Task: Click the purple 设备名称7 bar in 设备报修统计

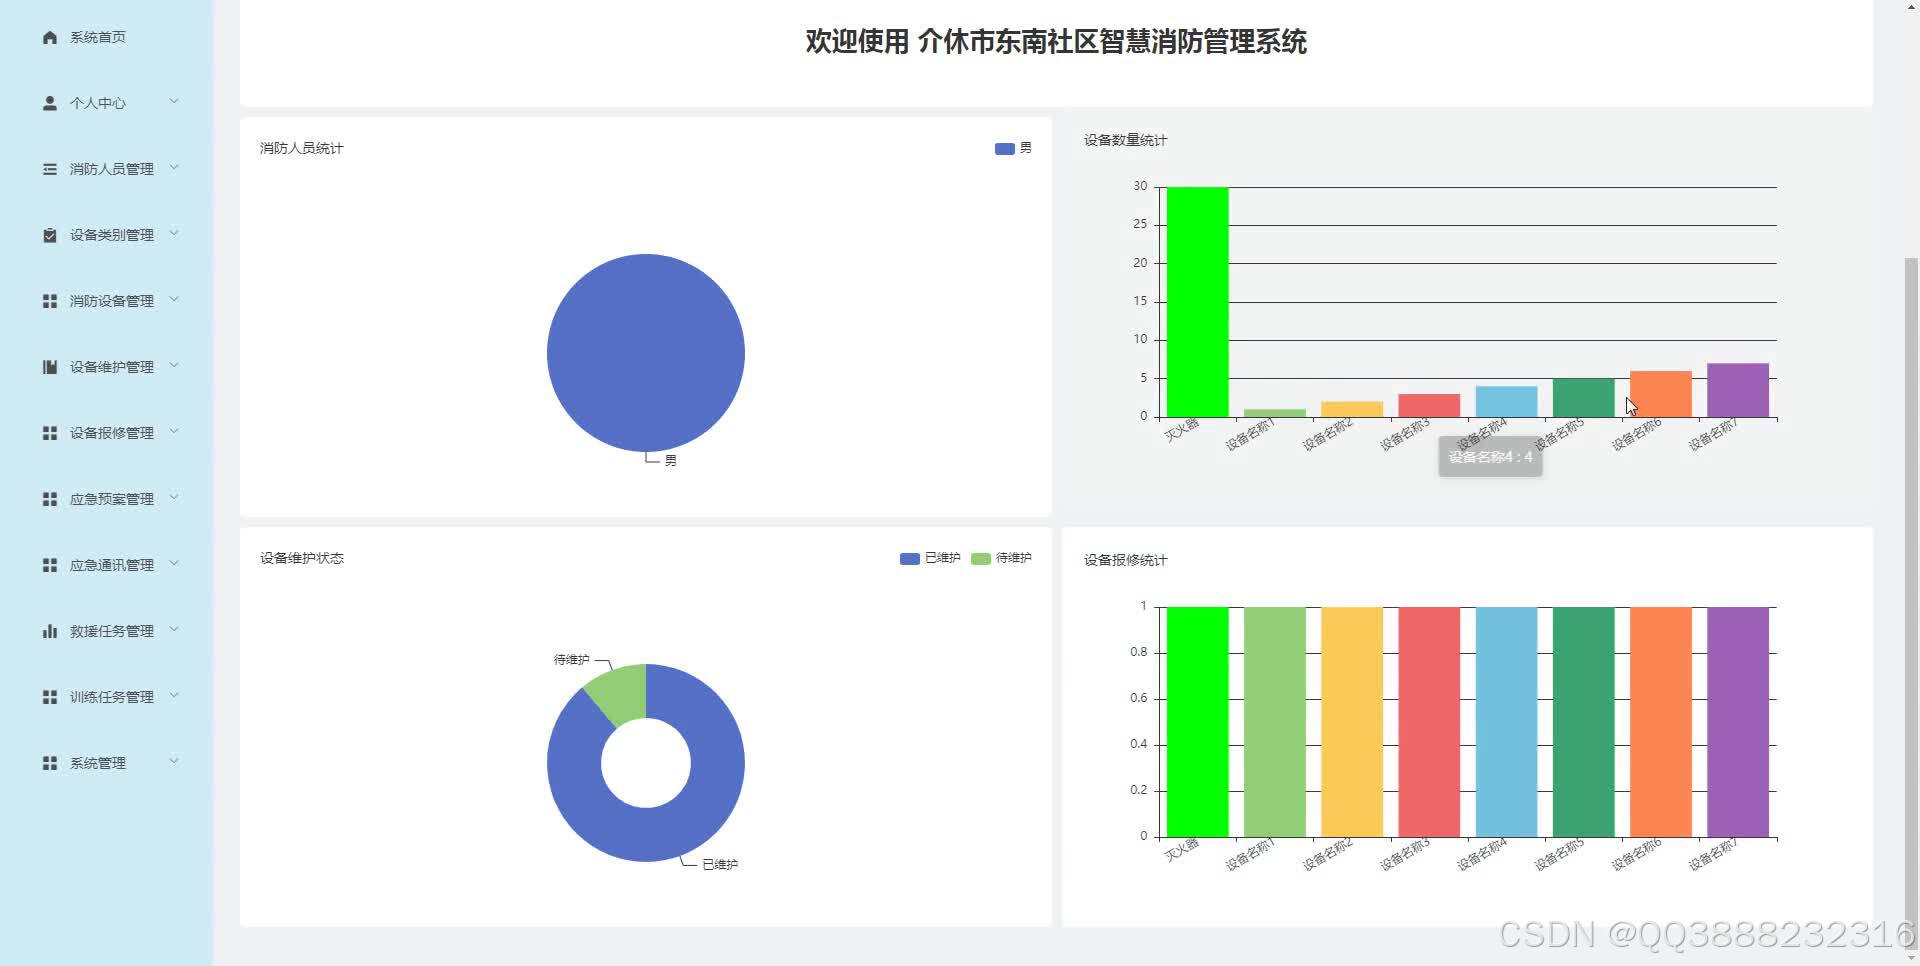Action: point(1738,722)
